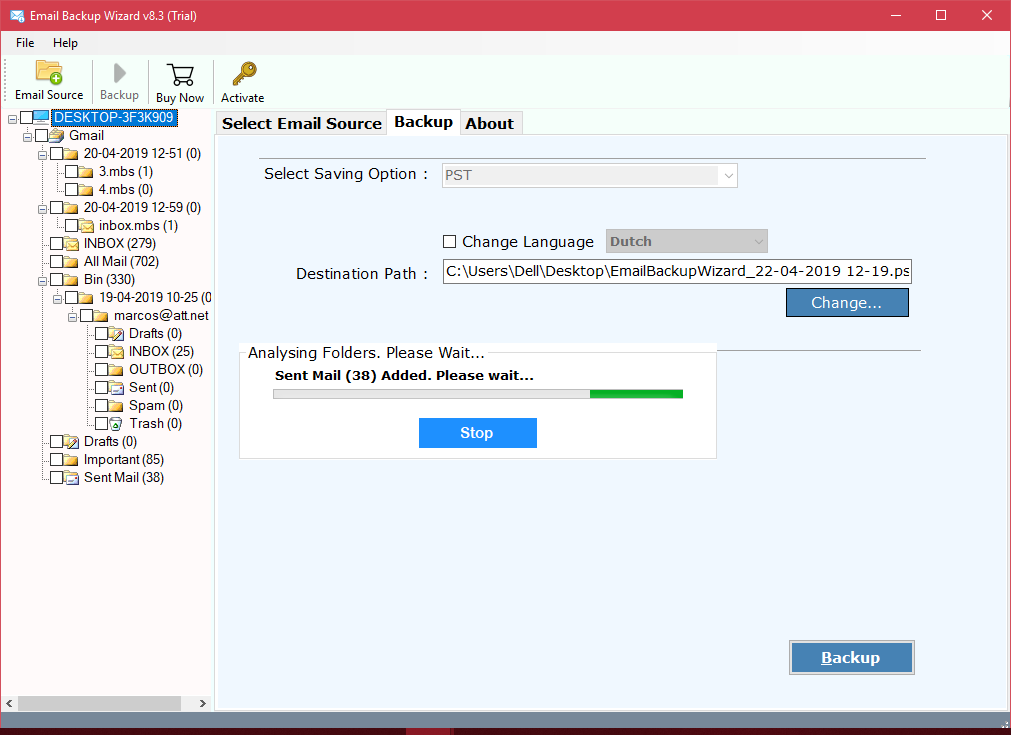Tick the All Mail (702) checkbox
The width and height of the screenshot is (1011, 735).
(x=57, y=262)
